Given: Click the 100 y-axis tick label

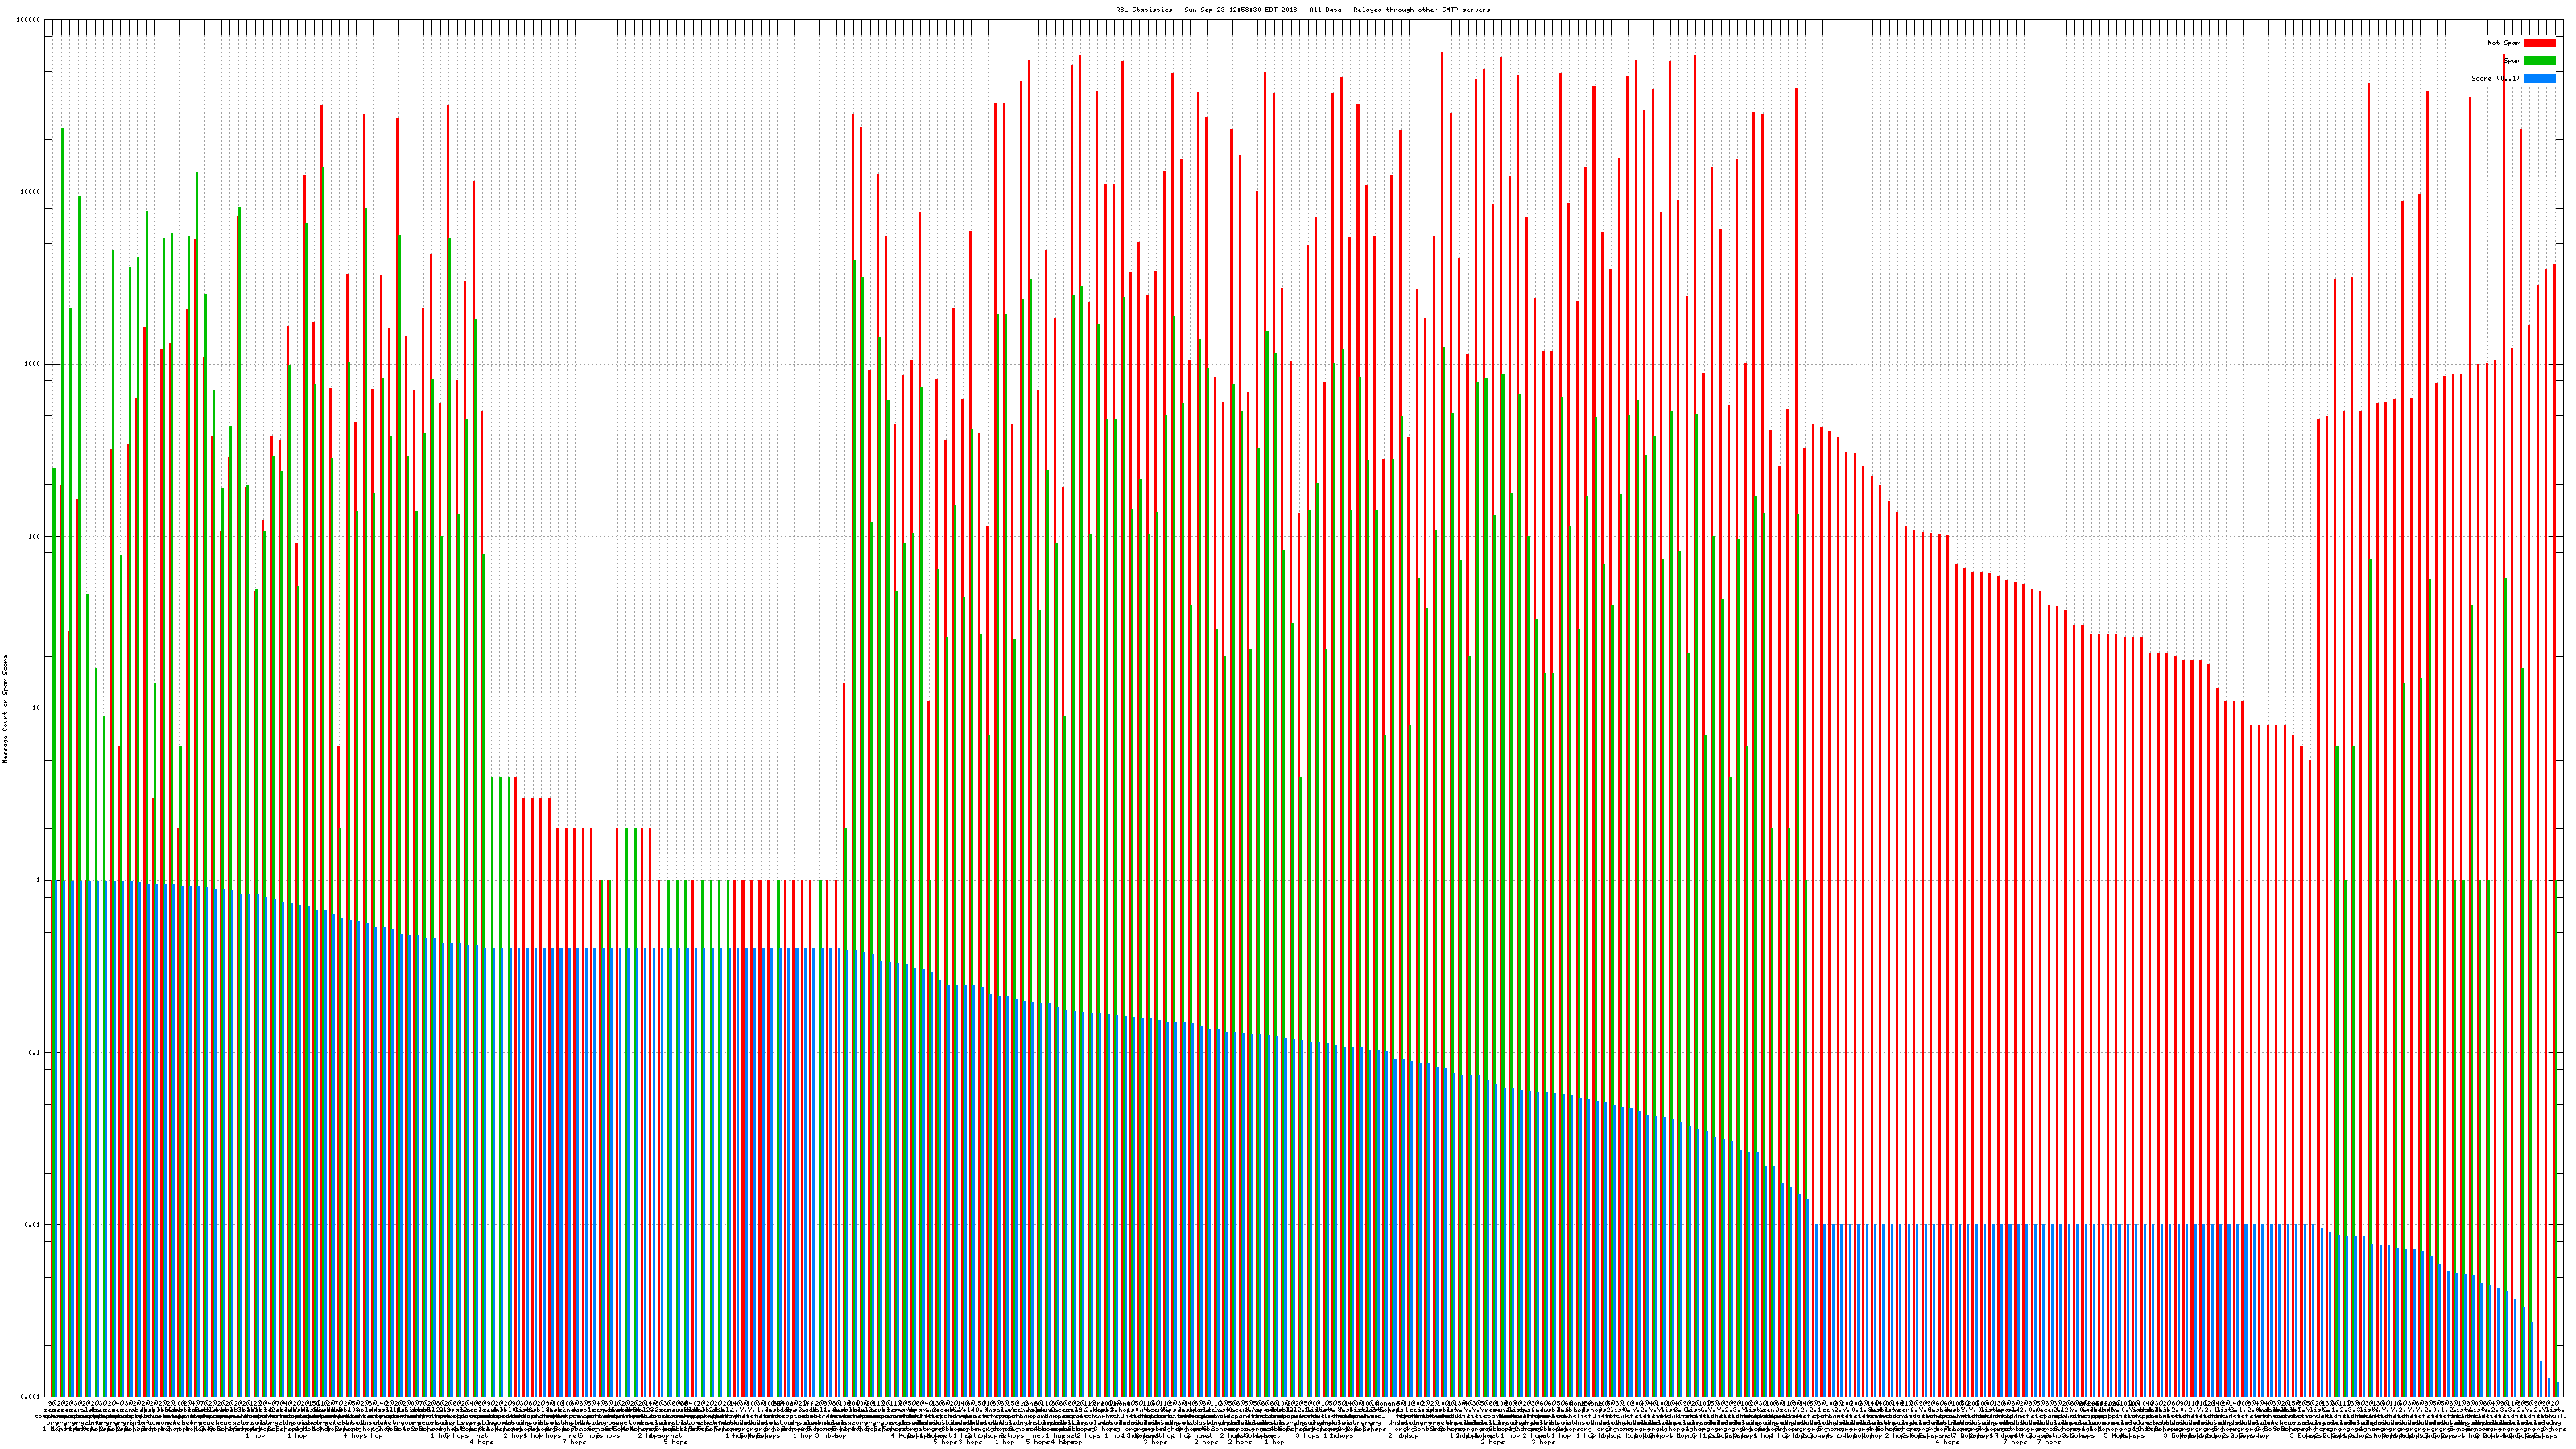Looking at the screenshot, I should pyautogui.click(x=35, y=536).
